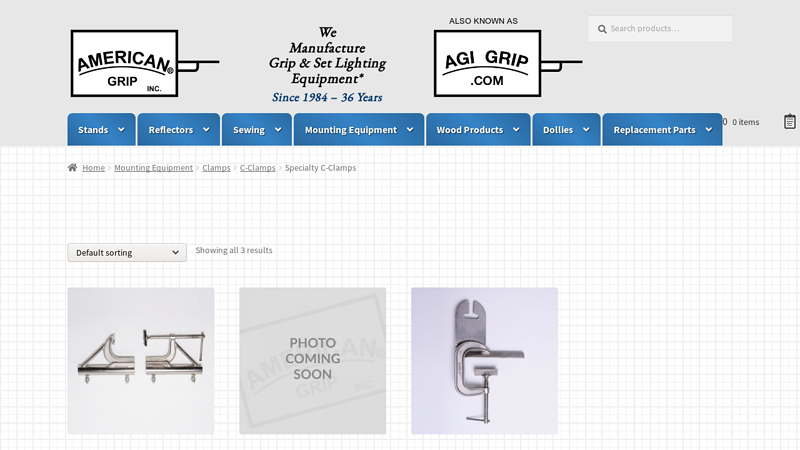Screen dimensions: 800x450
Task: Open the Photo Coming Soon product thumbnail
Action: click(x=313, y=361)
